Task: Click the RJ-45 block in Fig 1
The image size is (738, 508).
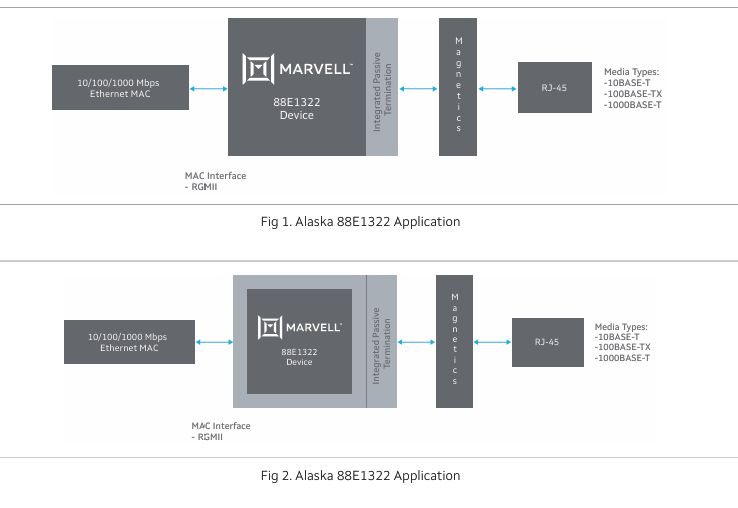Action: (554, 88)
